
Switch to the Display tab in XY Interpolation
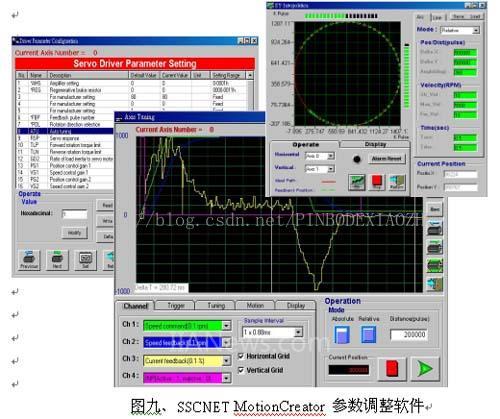click(x=375, y=144)
